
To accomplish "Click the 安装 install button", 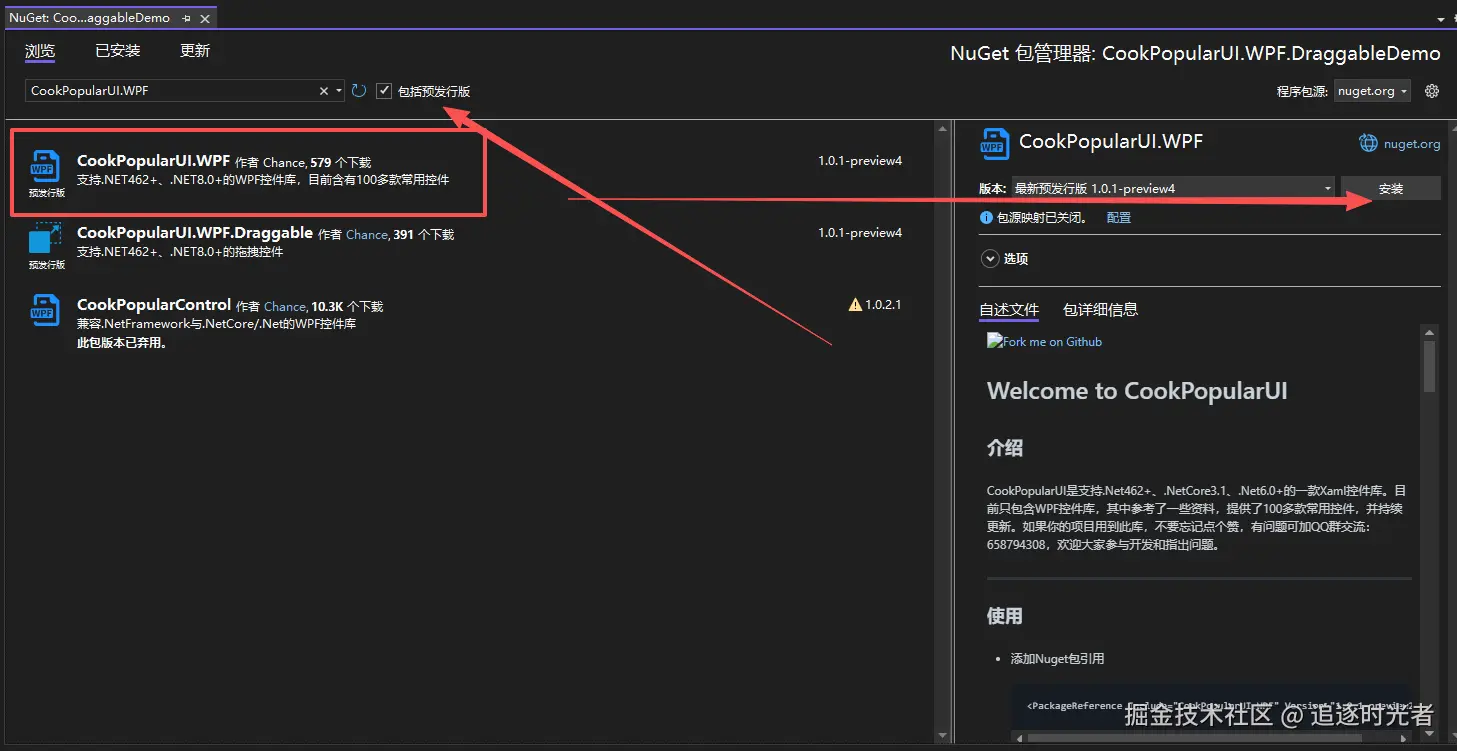I will (1391, 188).
